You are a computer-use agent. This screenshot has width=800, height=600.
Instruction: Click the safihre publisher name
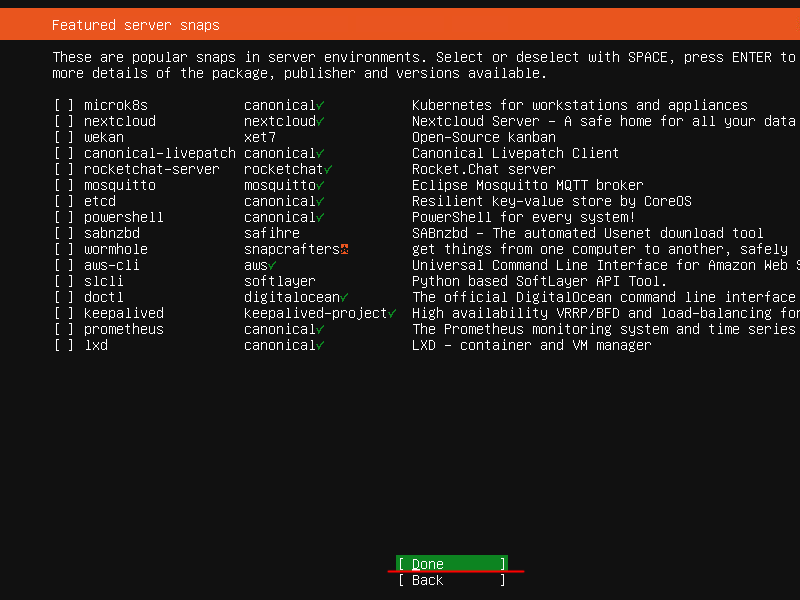click(x=272, y=233)
